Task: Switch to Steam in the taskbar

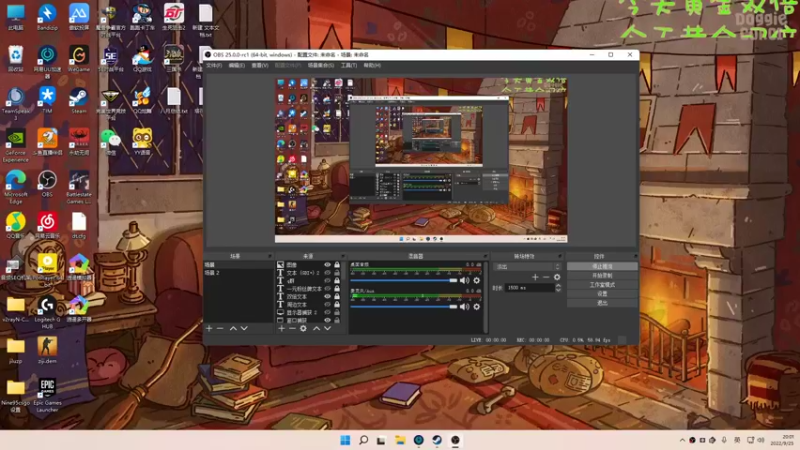Action: pyautogui.click(x=437, y=440)
